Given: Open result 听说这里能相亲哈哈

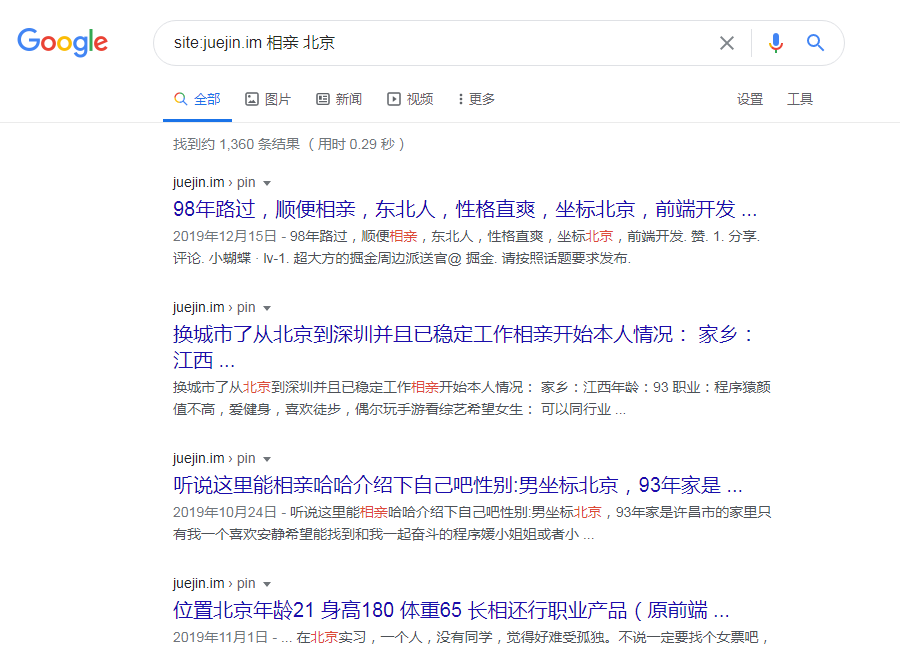Looking at the screenshot, I should tap(457, 485).
